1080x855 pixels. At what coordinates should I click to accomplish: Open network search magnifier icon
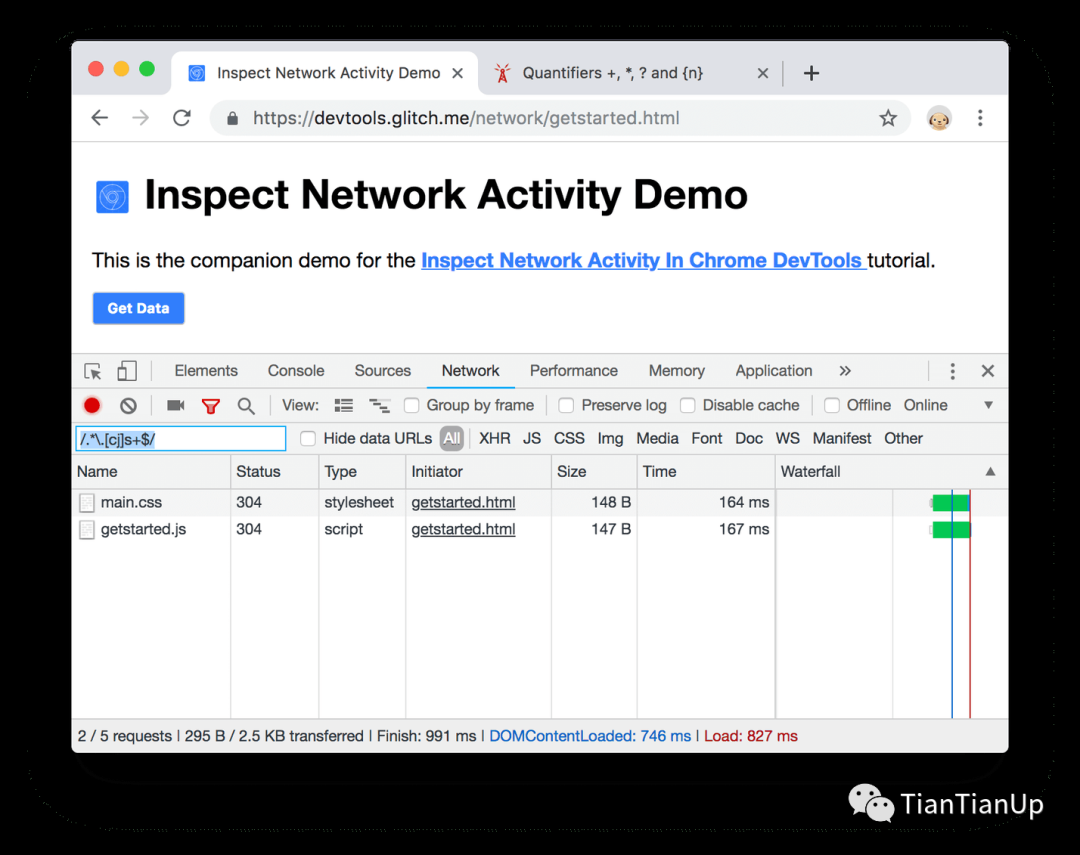pos(246,406)
